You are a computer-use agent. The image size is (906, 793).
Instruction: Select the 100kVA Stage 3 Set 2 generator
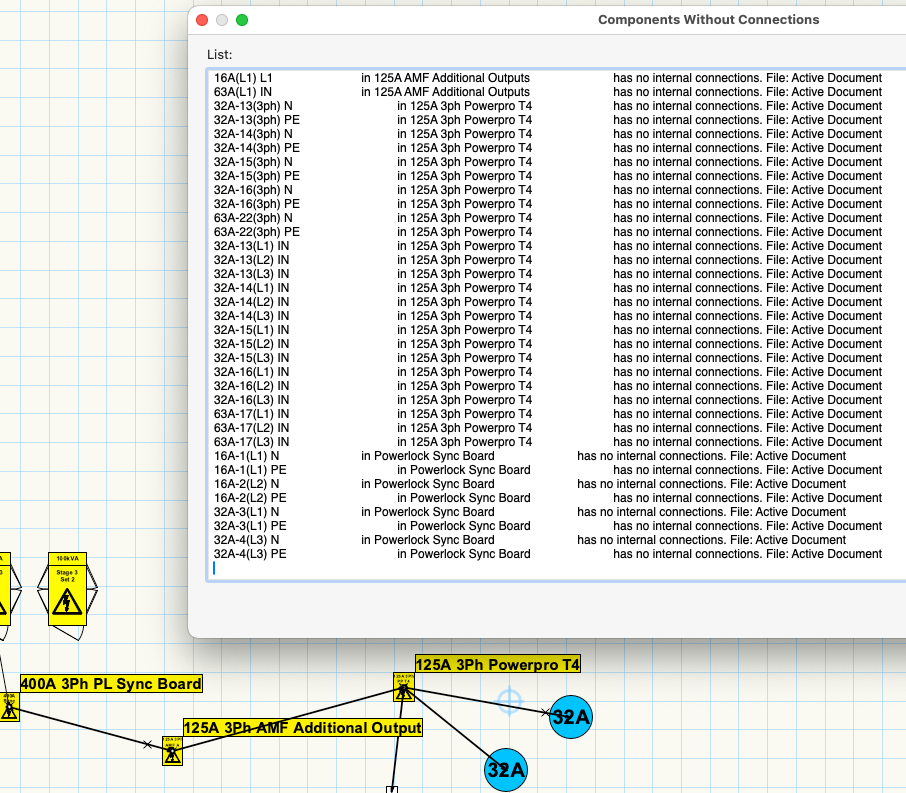click(67, 590)
